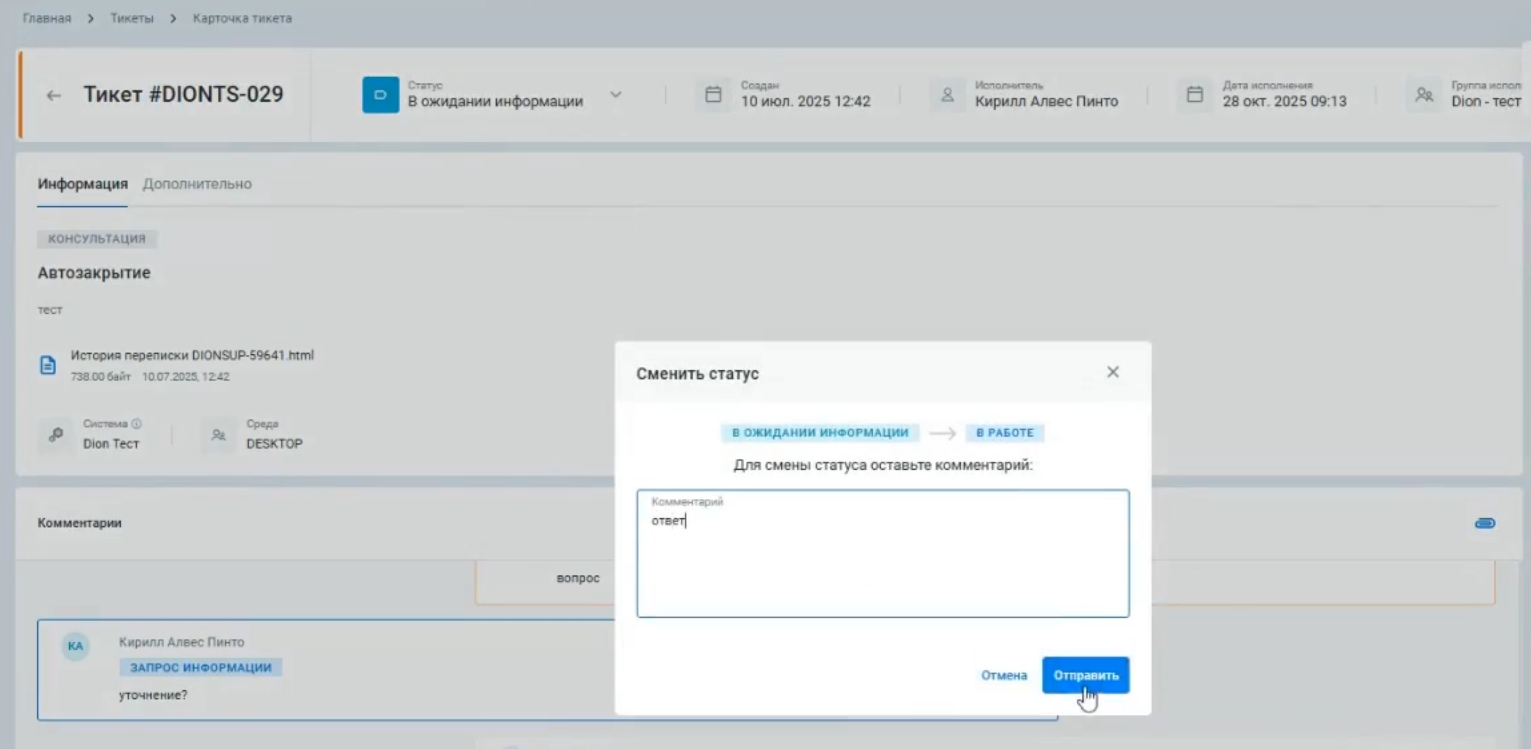Close the Сменить статус dialog
This screenshot has width=1531, height=749.
point(1112,372)
